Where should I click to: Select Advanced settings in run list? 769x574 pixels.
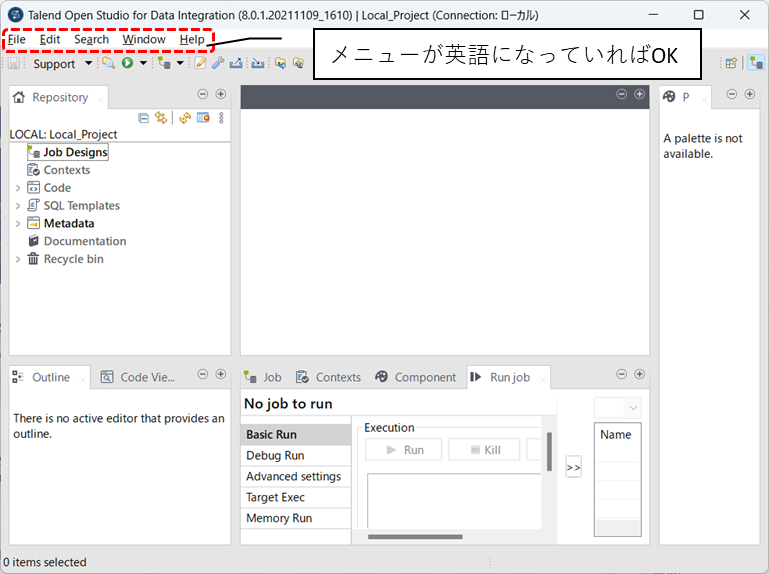(296, 476)
